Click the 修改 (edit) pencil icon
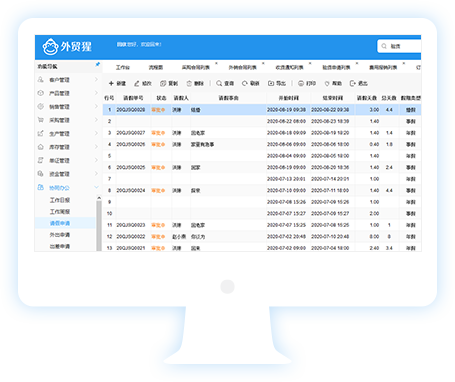The image size is (455, 382). click(137, 83)
